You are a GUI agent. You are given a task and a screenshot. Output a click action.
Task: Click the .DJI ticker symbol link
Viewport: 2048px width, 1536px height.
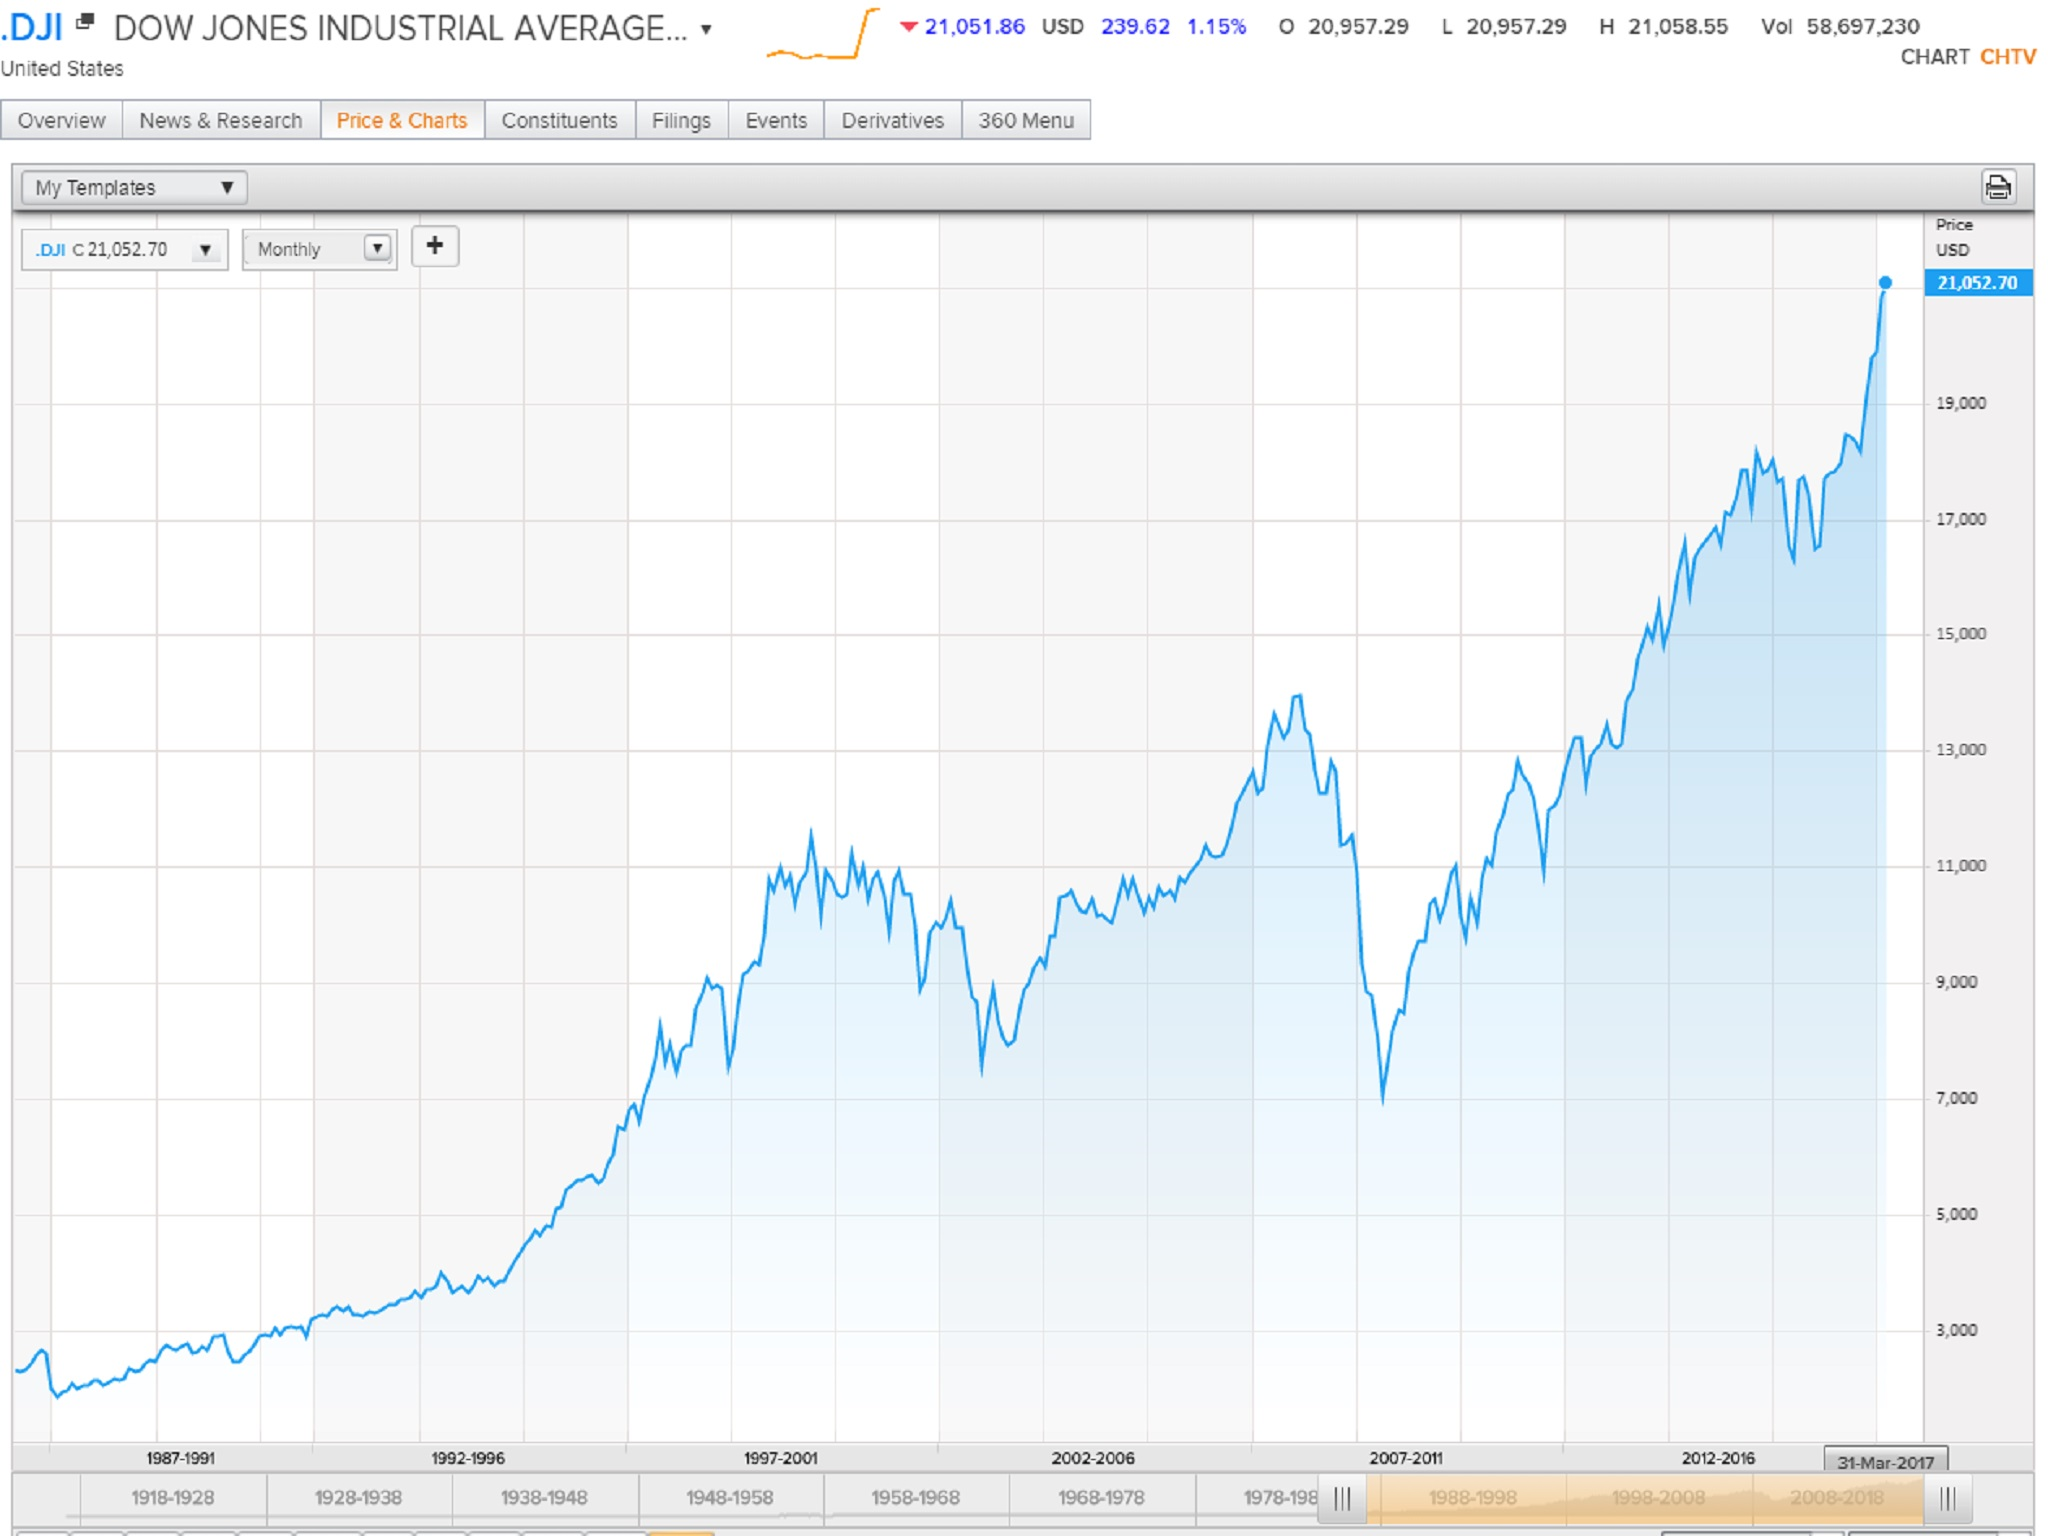[32, 28]
